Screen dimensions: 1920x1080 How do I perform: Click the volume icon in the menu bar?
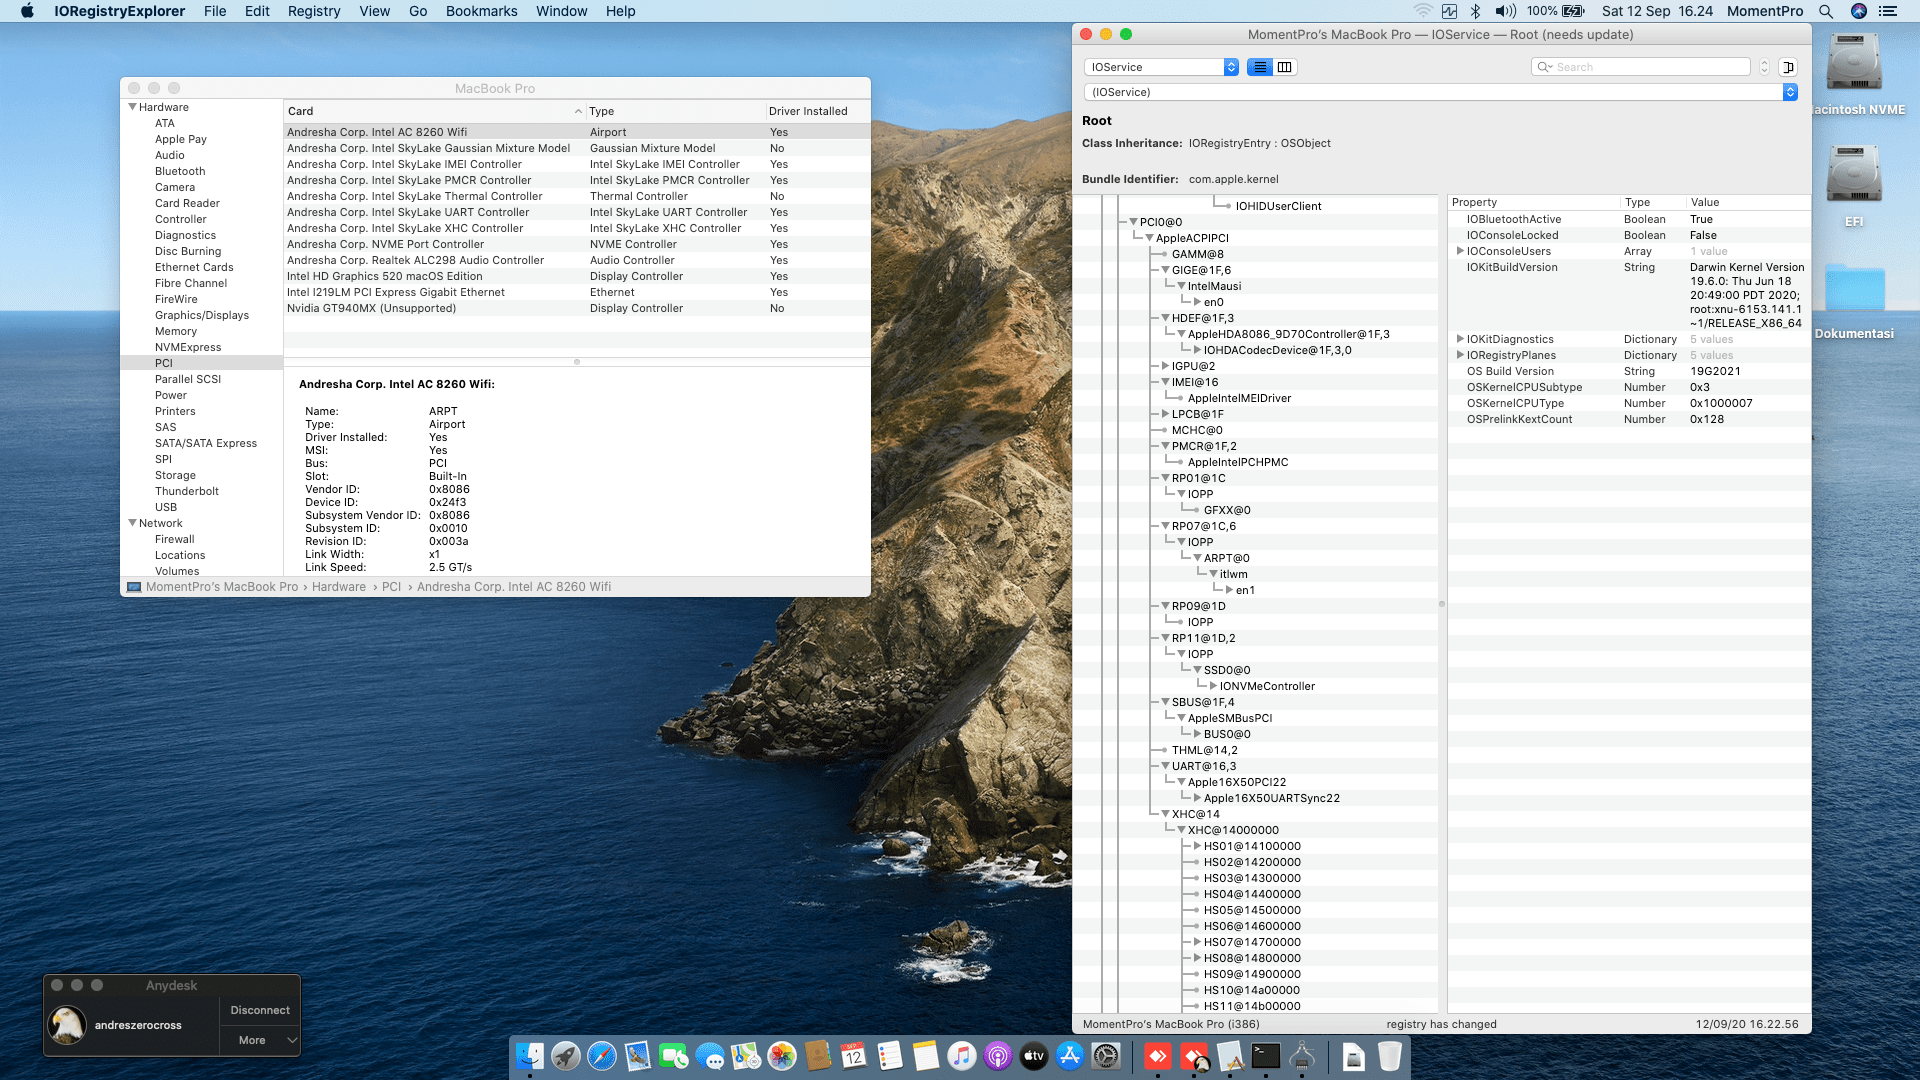coord(1505,11)
